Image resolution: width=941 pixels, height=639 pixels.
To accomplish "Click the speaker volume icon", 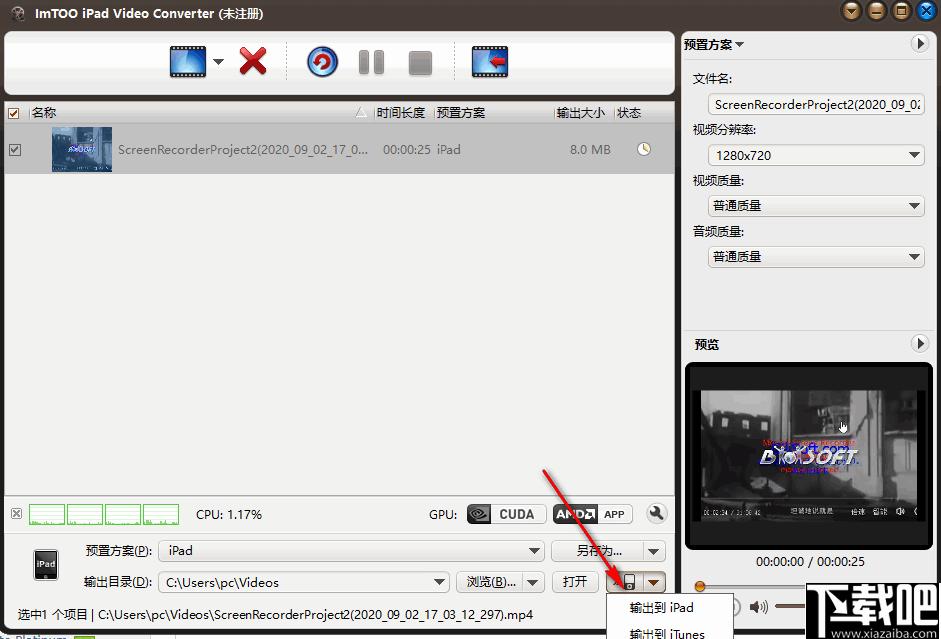I will click(x=759, y=607).
